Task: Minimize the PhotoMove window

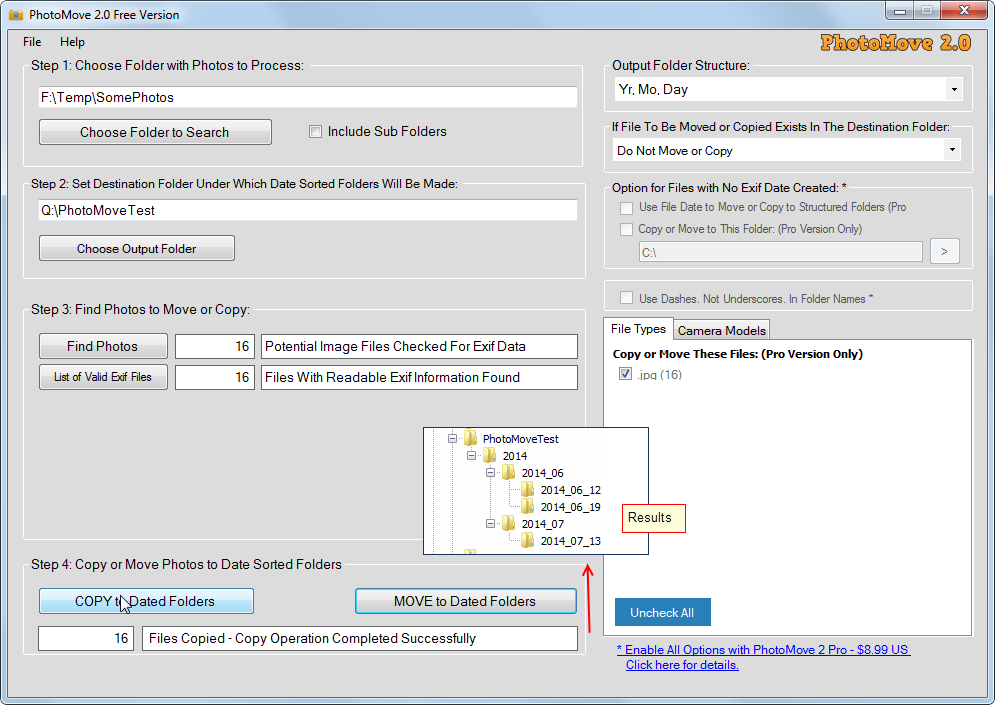Action: [x=899, y=11]
